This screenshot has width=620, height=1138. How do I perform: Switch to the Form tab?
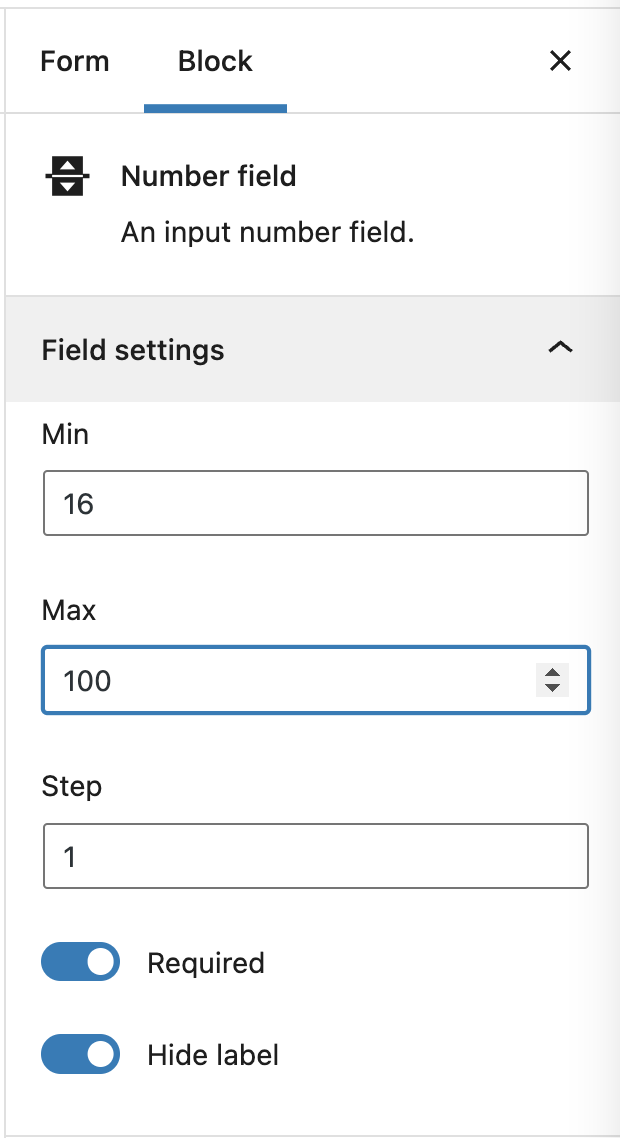pos(75,61)
